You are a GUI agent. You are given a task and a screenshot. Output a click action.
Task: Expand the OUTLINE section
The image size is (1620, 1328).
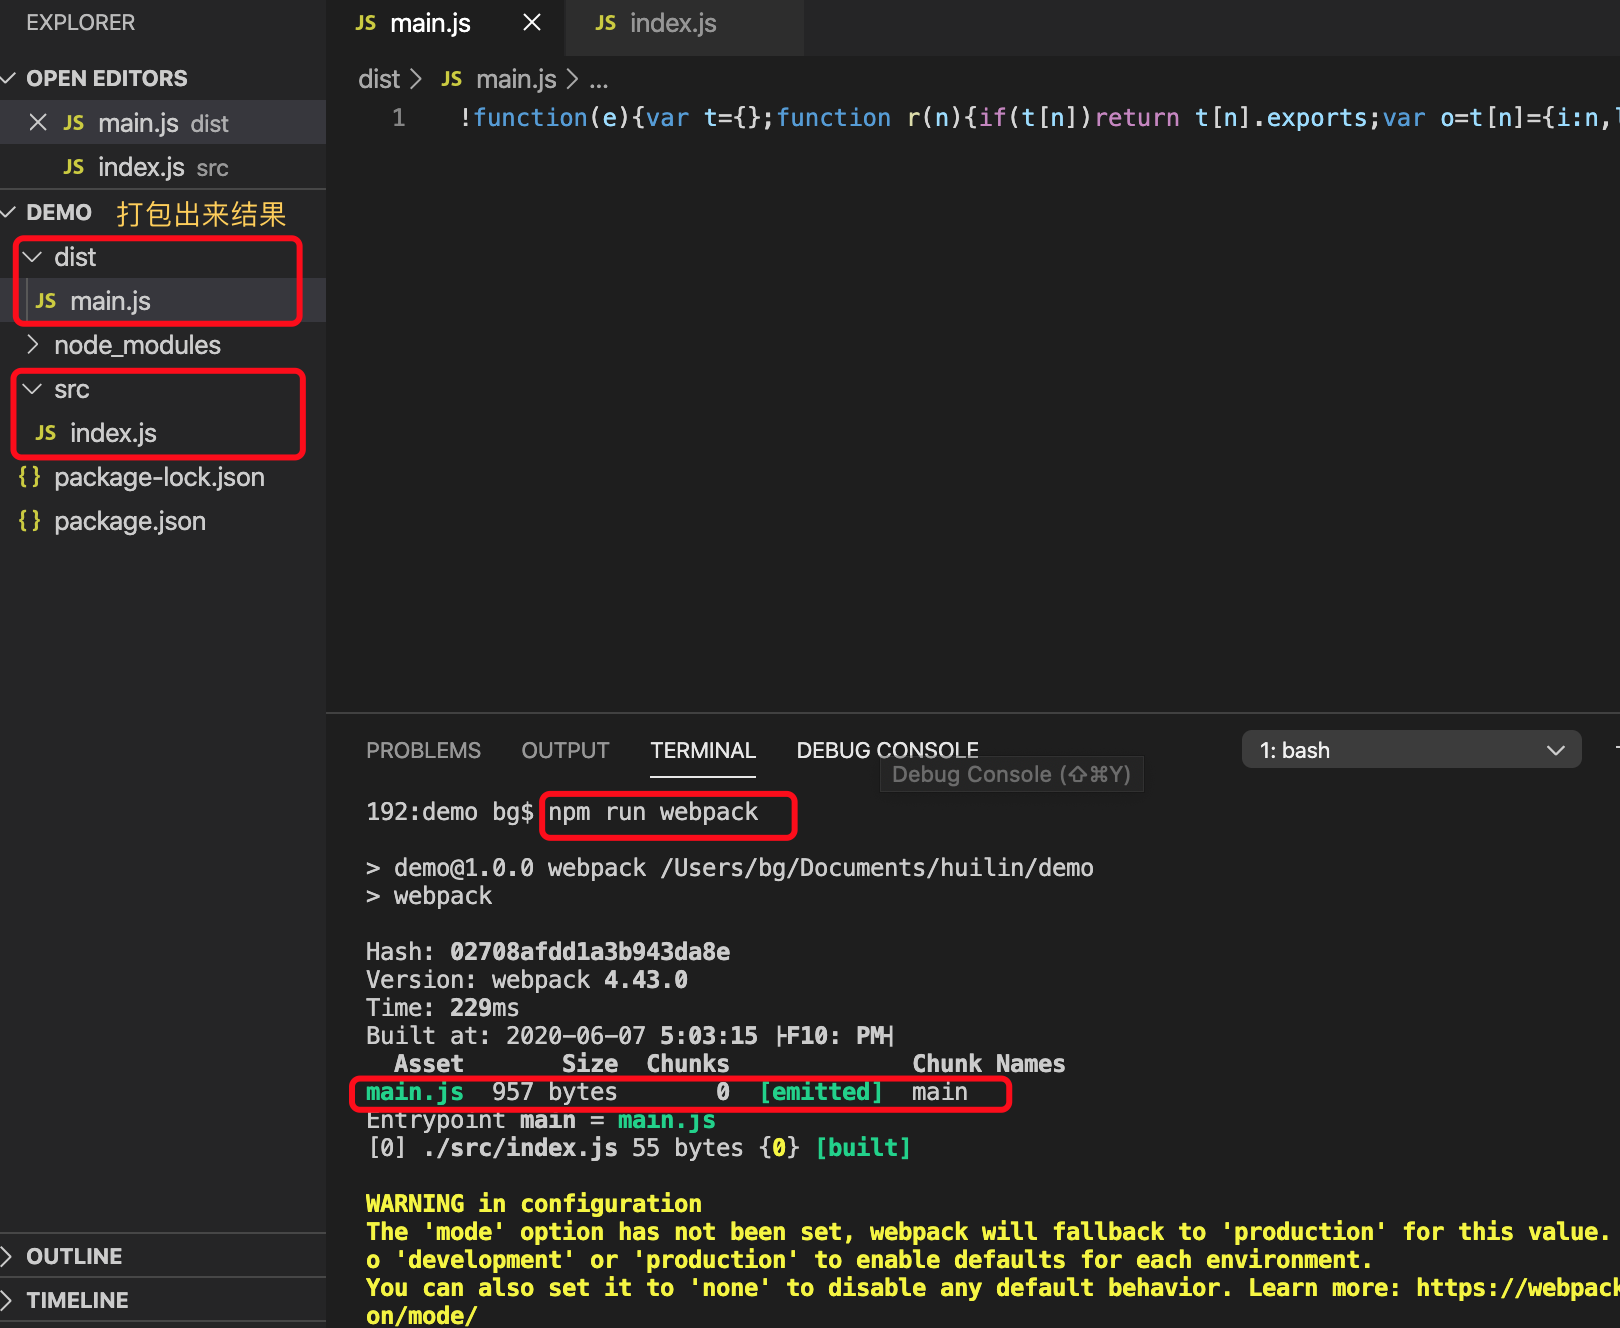point(163,1256)
